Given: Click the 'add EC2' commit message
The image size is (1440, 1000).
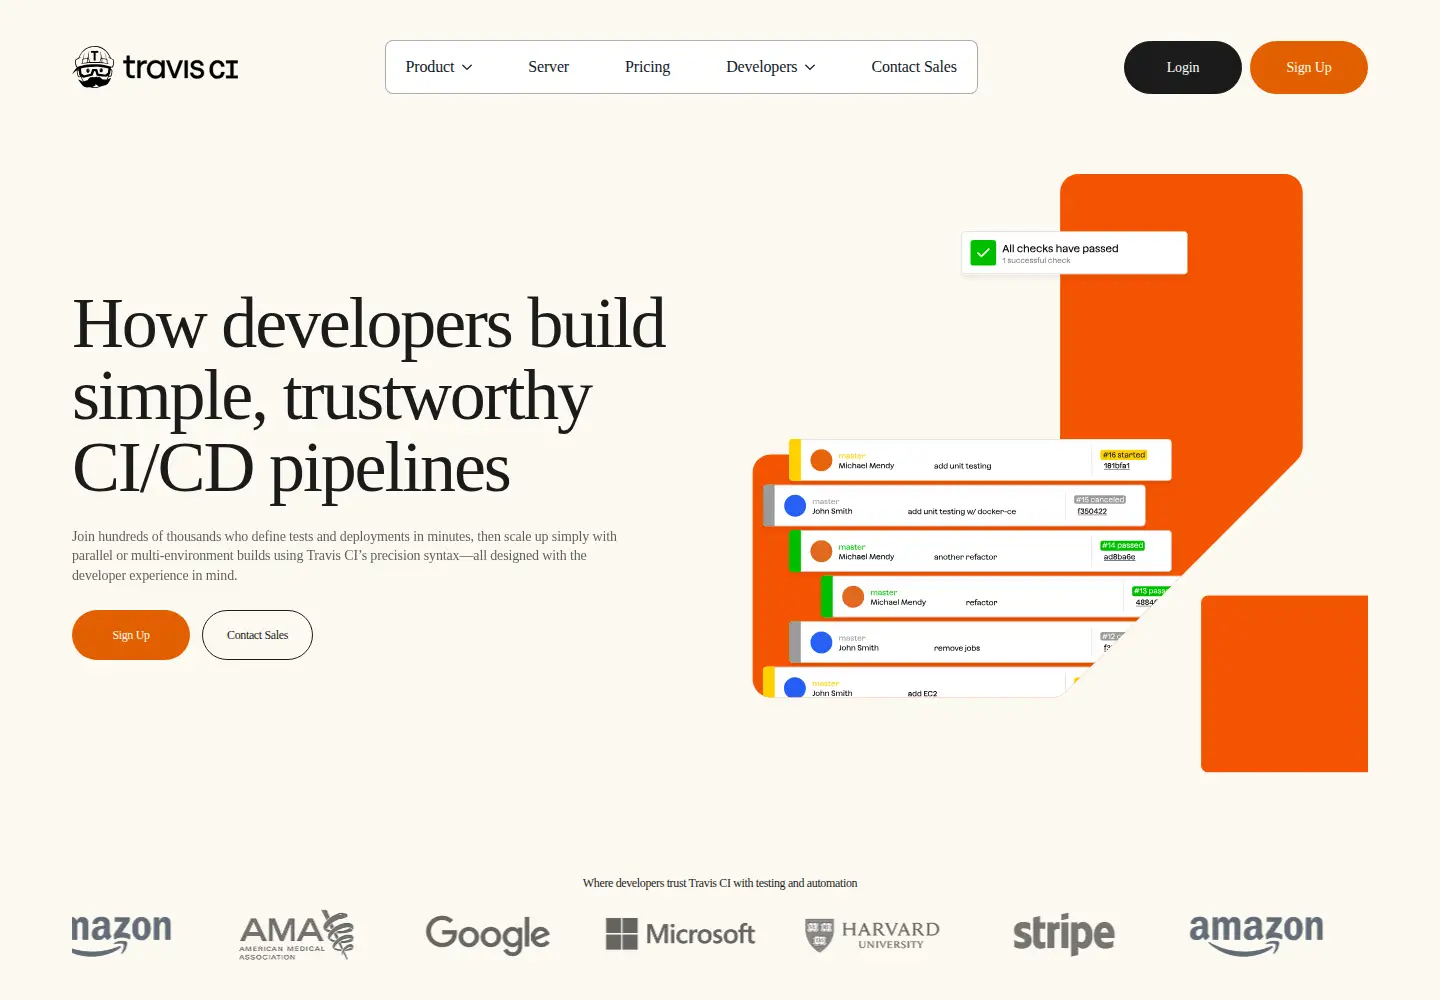Looking at the screenshot, I should [x=922, y=693].
